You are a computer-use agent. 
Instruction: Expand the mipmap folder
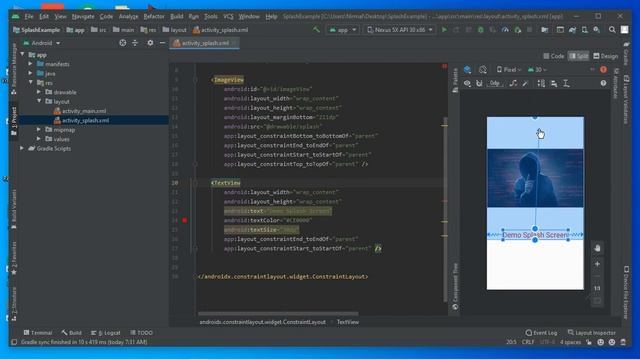[39, 130]
